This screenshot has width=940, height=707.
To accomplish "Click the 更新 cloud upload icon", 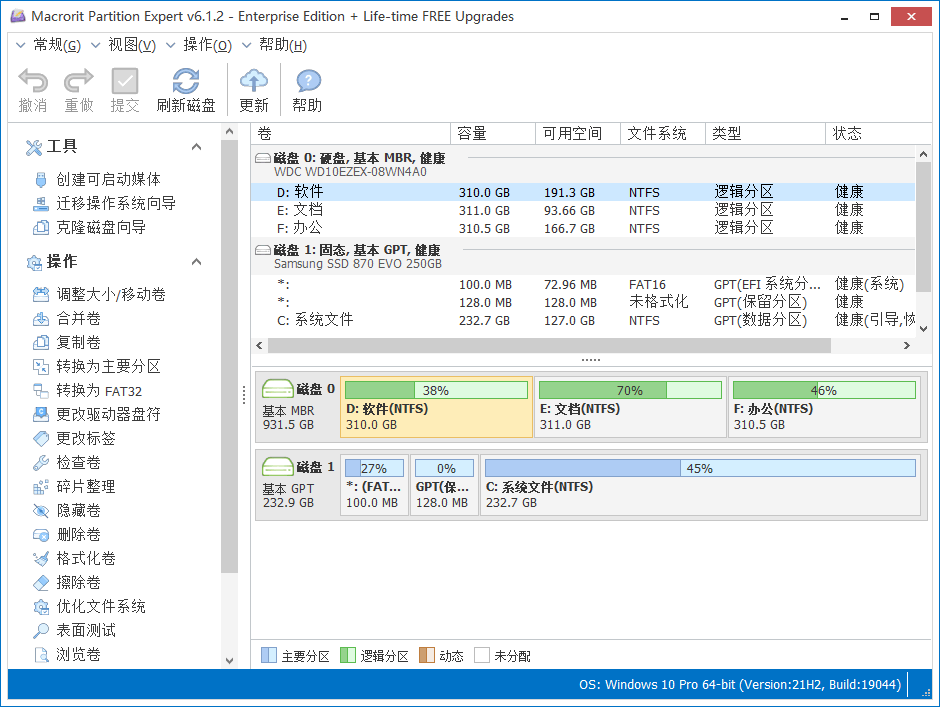I will 254,80.
